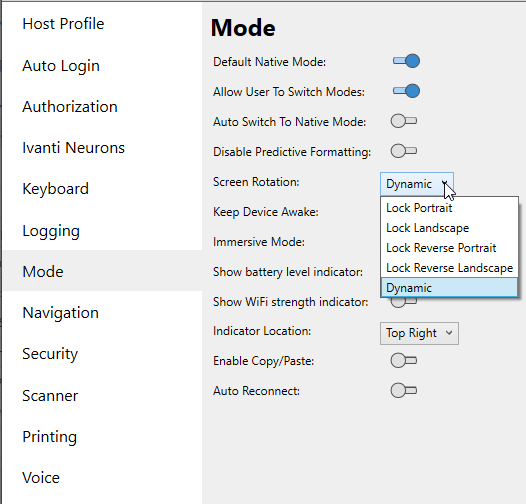Viewport: 526px width, 504px height.
Task: Turn on Auto Reconnect toggle
Action: 404,391
